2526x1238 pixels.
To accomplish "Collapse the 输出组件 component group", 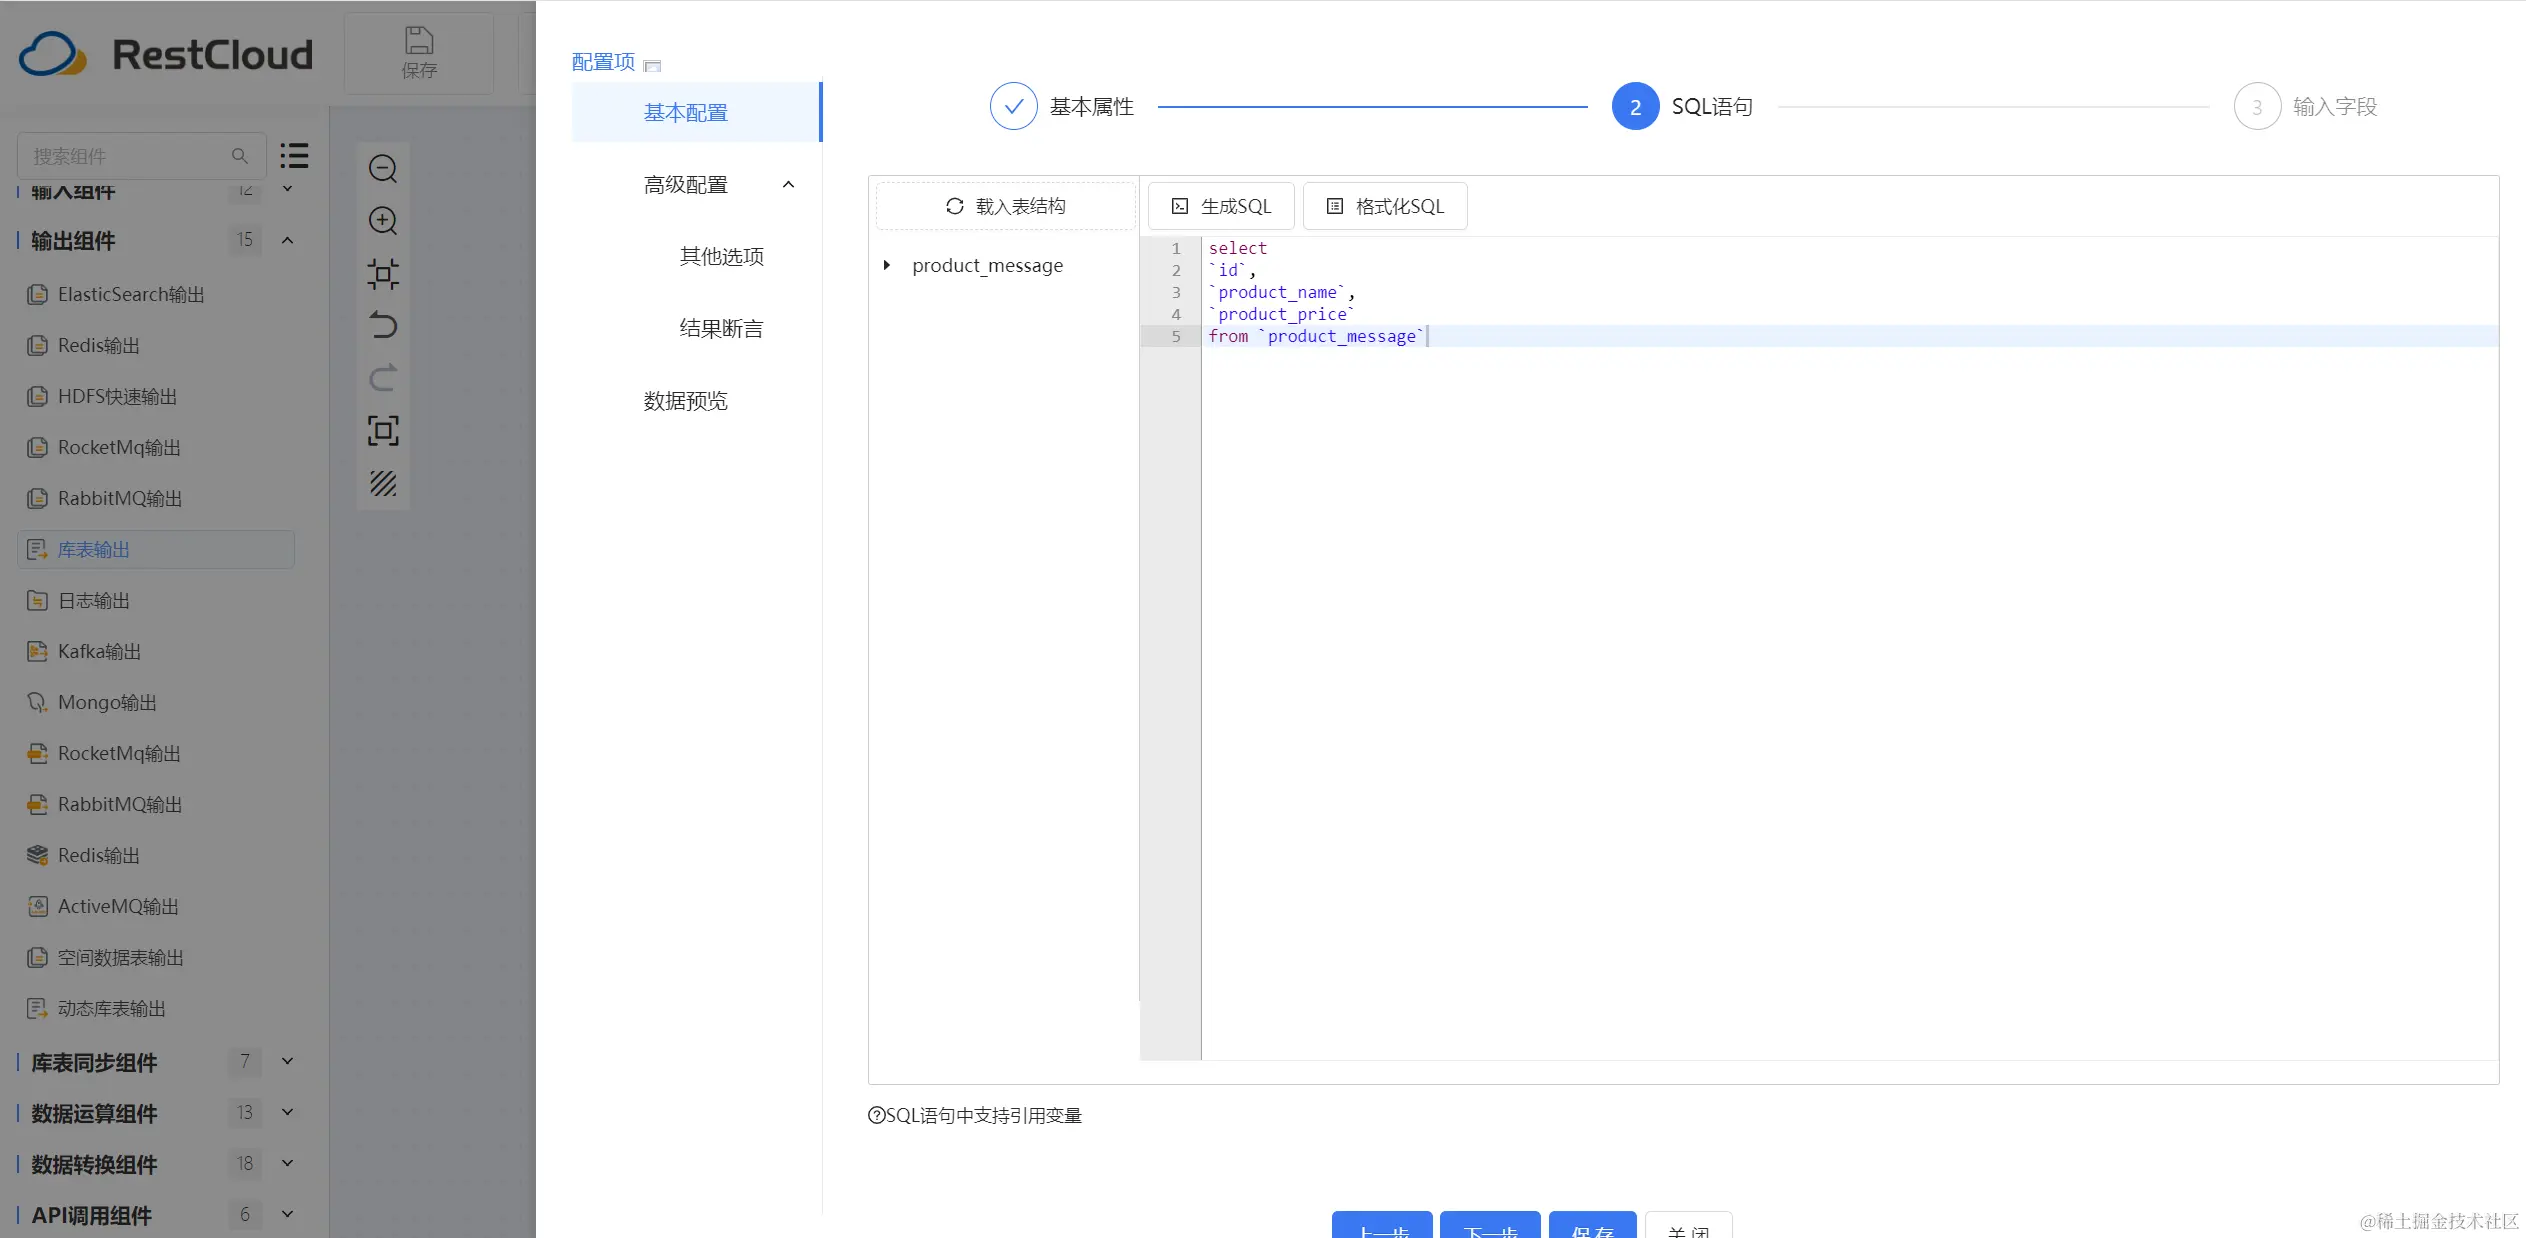I will tap(288, 240).
